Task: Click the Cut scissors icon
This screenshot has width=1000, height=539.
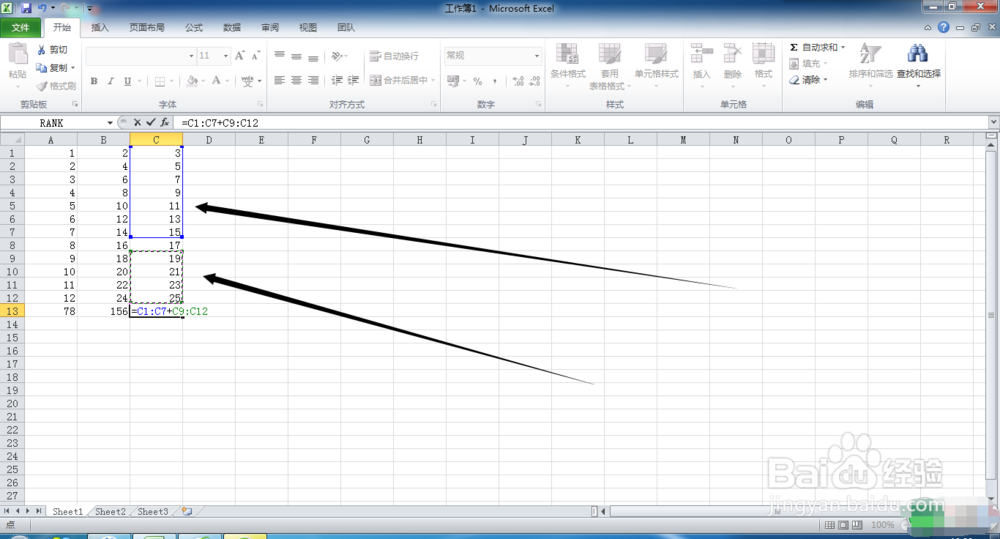Action: click(x=41, y=50)
